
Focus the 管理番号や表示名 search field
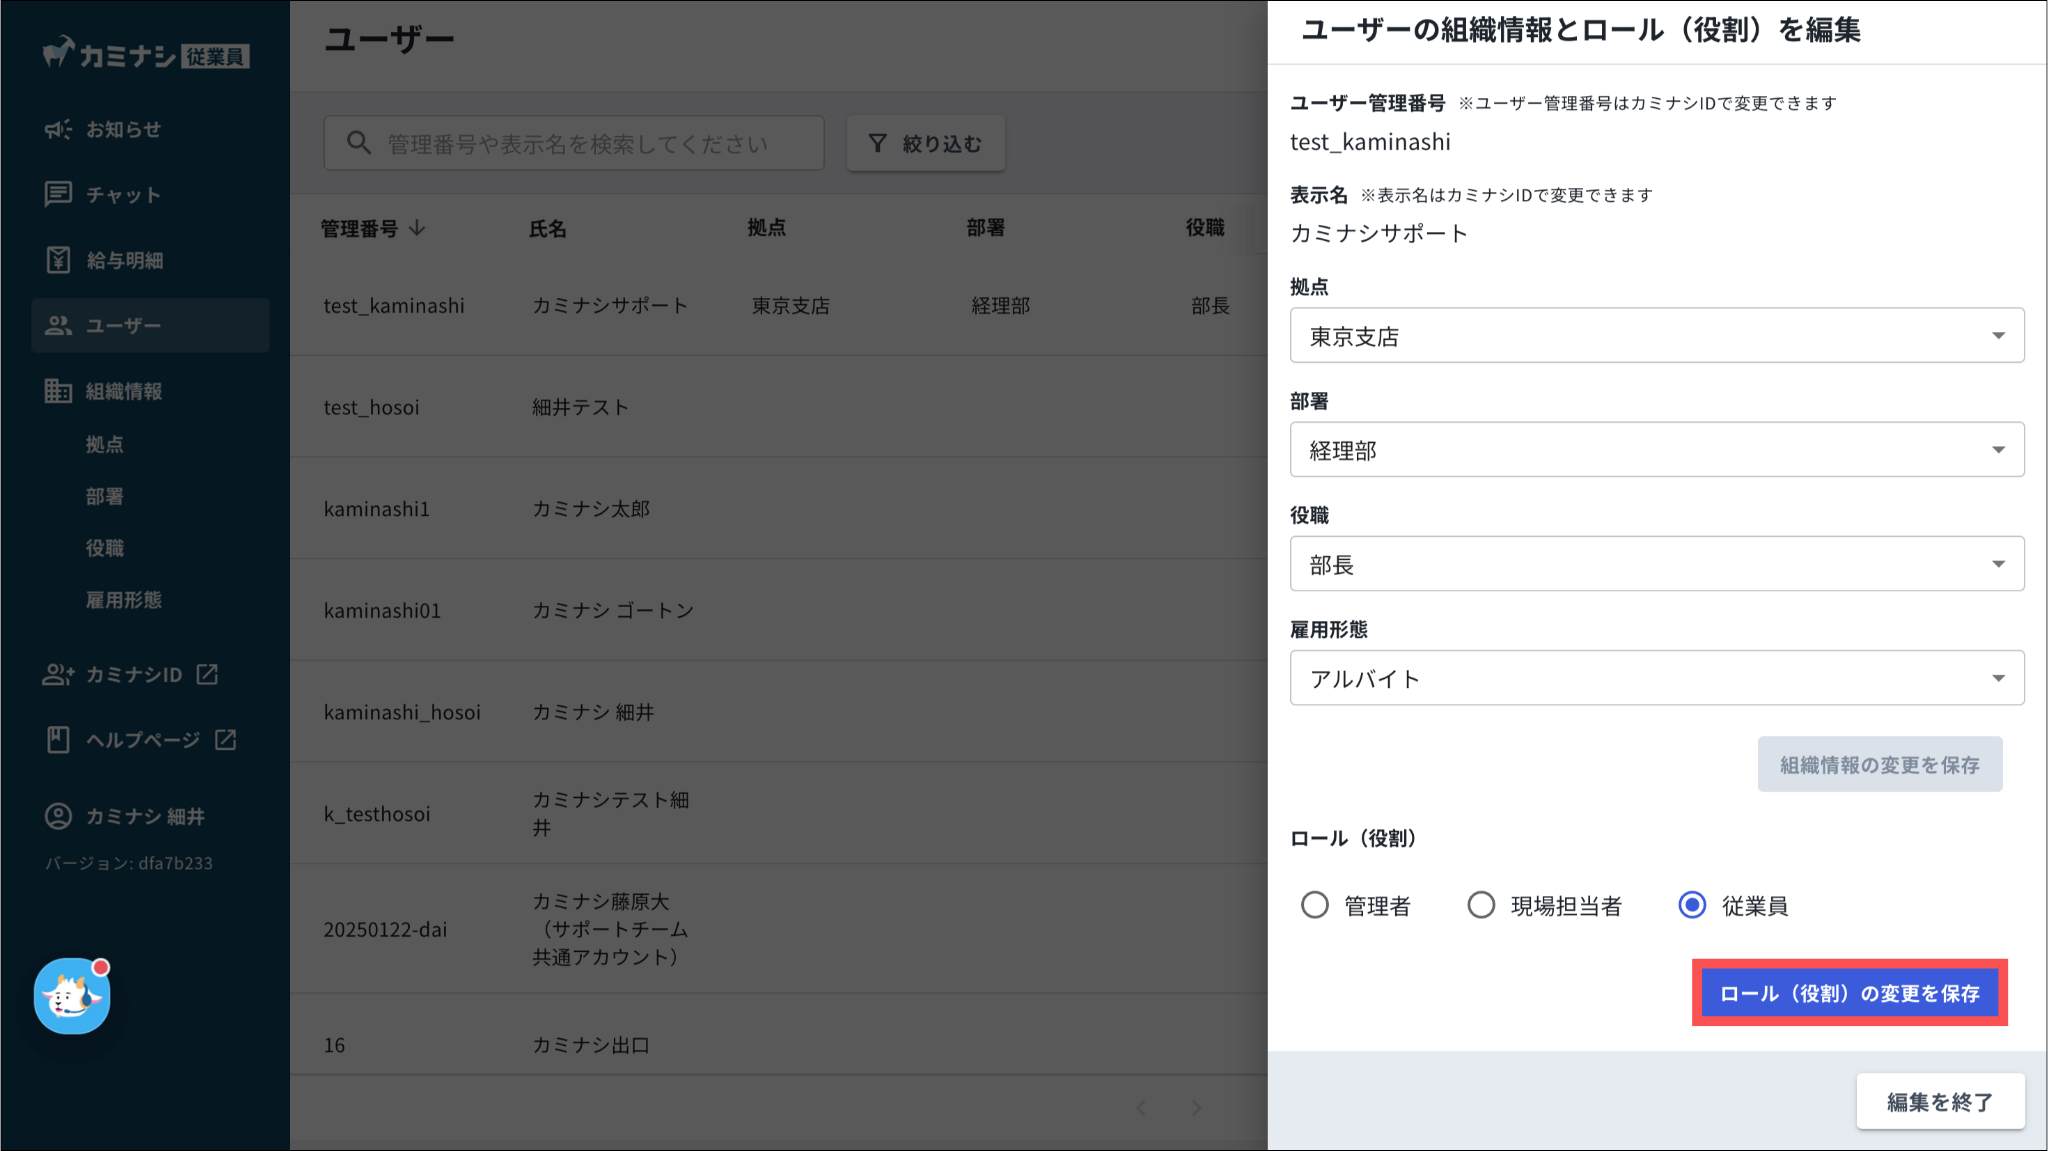(573, 143)
